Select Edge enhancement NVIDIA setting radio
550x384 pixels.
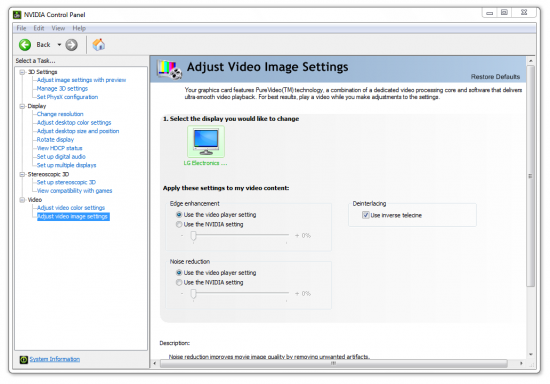click(x=179, y=224)
